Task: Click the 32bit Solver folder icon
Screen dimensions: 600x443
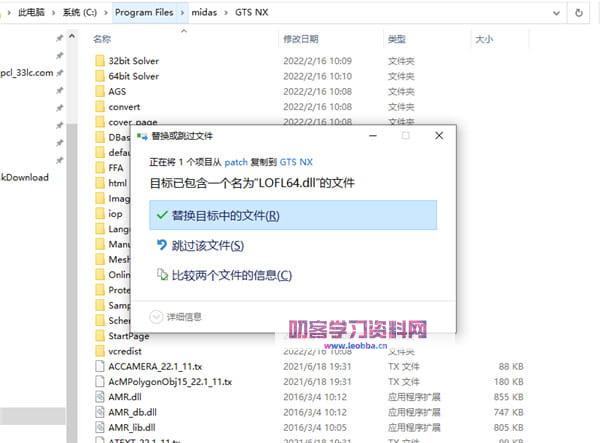Action: click(99, 61)
